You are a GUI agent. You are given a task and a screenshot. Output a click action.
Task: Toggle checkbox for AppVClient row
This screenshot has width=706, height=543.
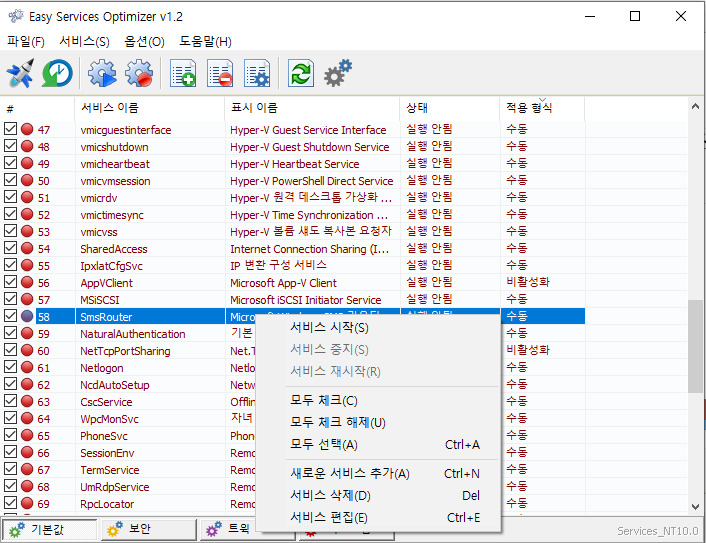(x=10, y=282)
